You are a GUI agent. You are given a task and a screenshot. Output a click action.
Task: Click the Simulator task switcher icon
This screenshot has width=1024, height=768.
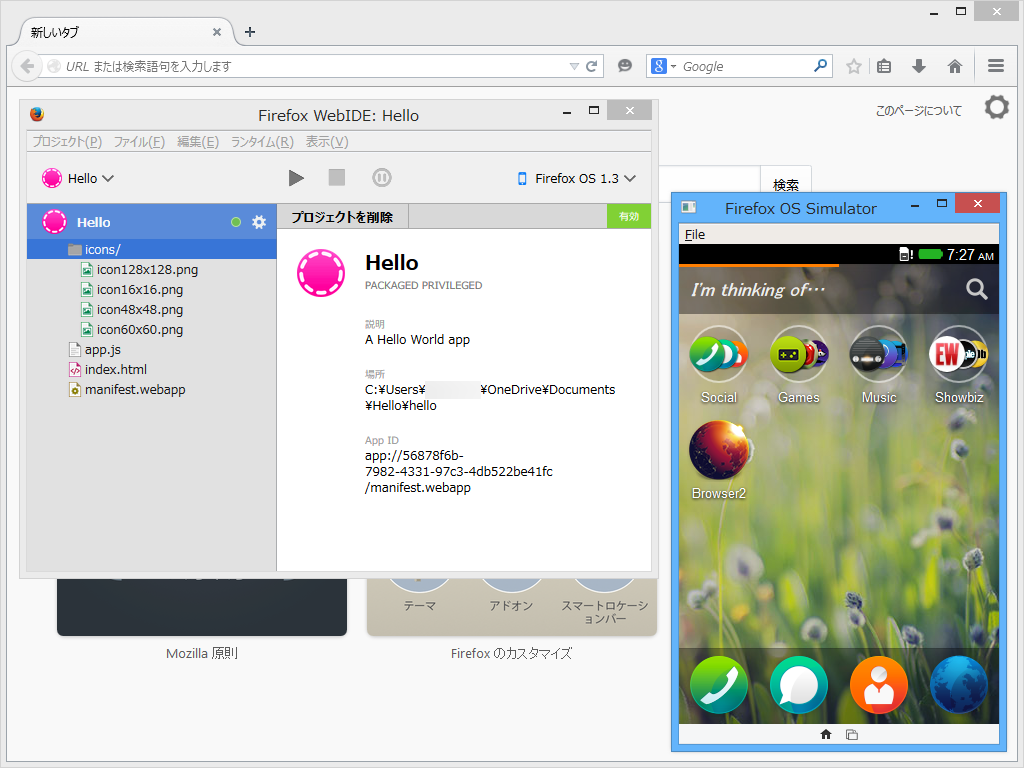(x=852, y=734)
